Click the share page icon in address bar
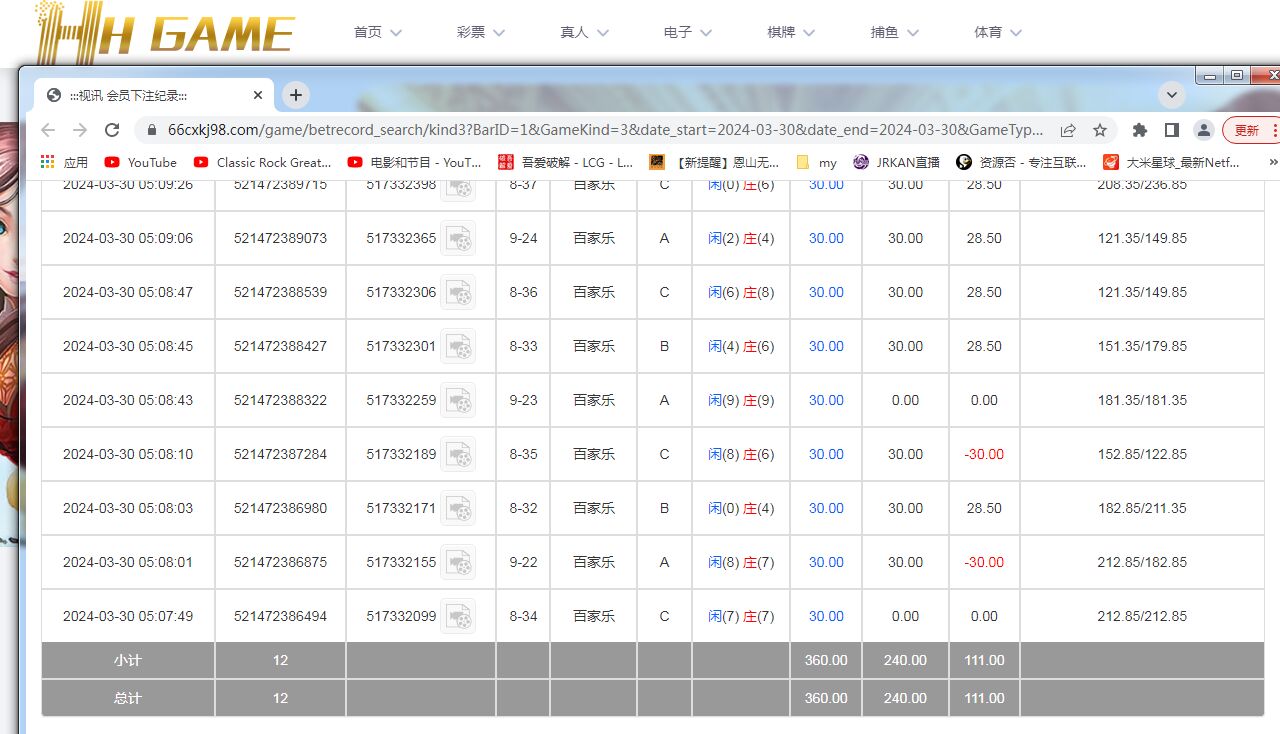Screen dimensions: 1280x734 (1068, 130)
